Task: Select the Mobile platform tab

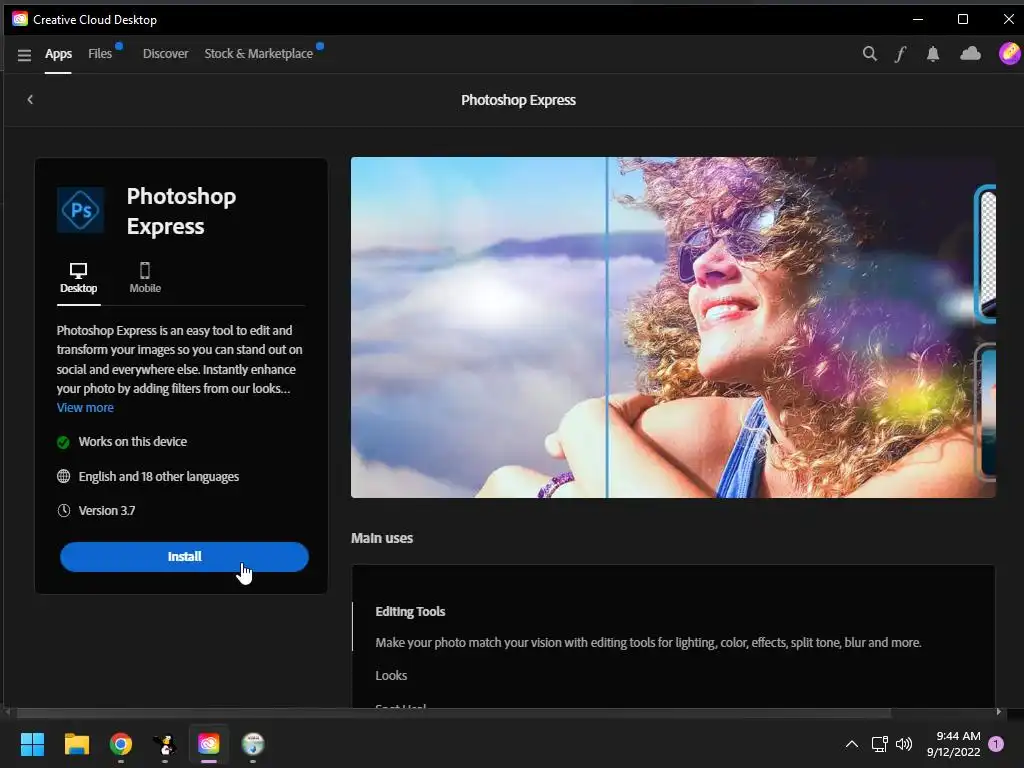Action: [x=145, y=279]
